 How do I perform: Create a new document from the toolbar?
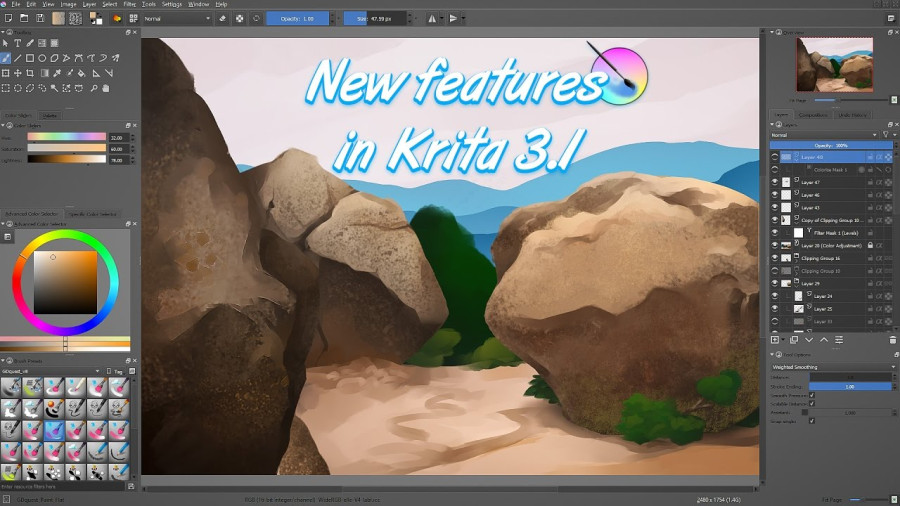(8, 18)
